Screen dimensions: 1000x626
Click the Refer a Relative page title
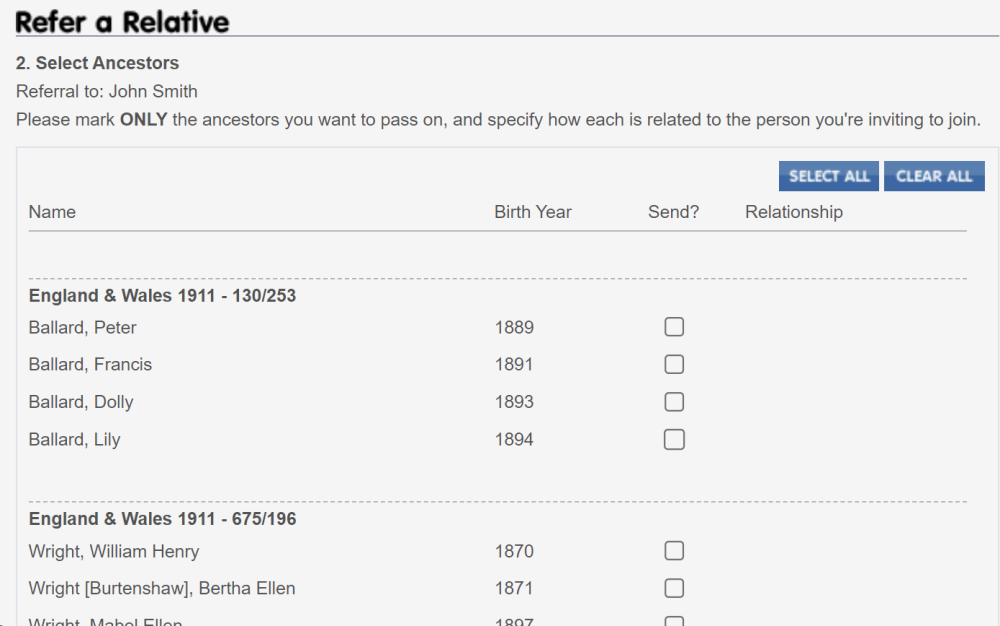(122, 21)
